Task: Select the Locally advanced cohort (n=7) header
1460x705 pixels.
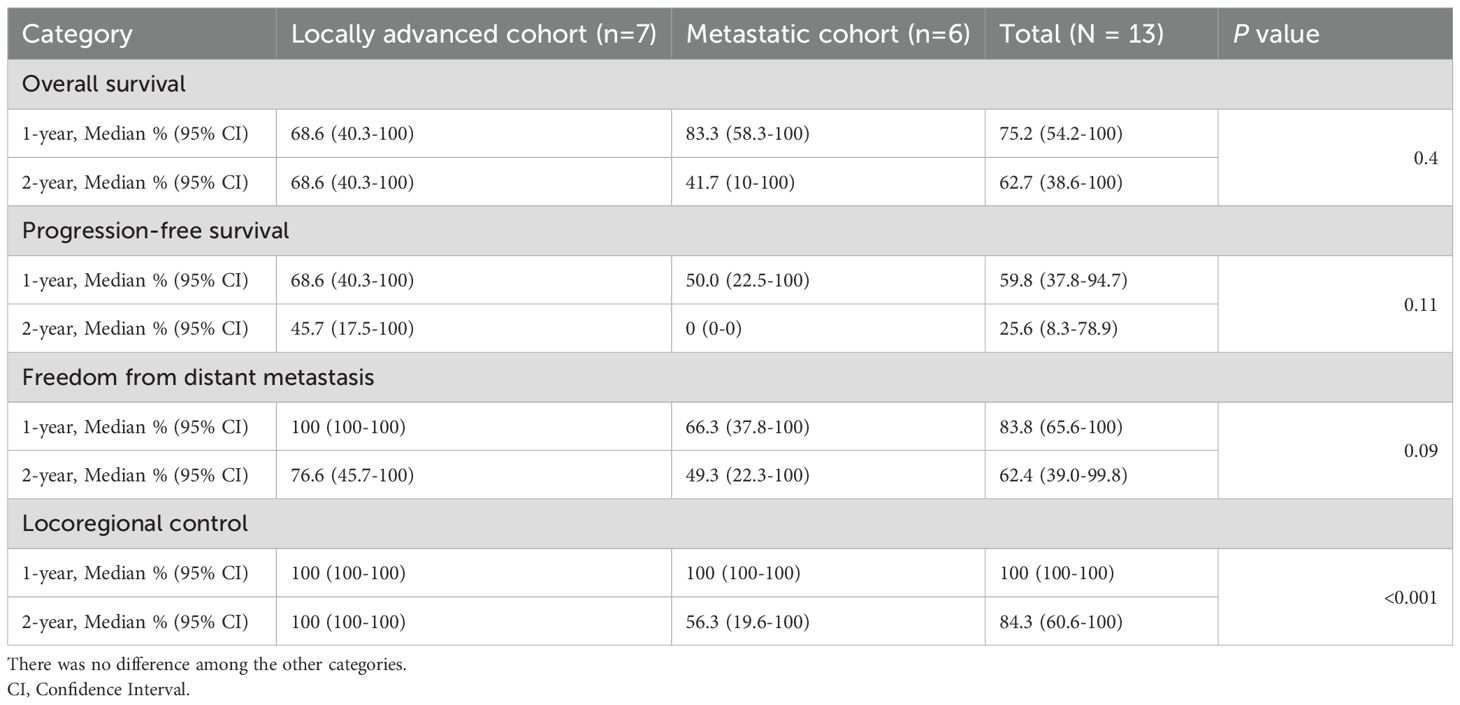Action: click(473, 34)
